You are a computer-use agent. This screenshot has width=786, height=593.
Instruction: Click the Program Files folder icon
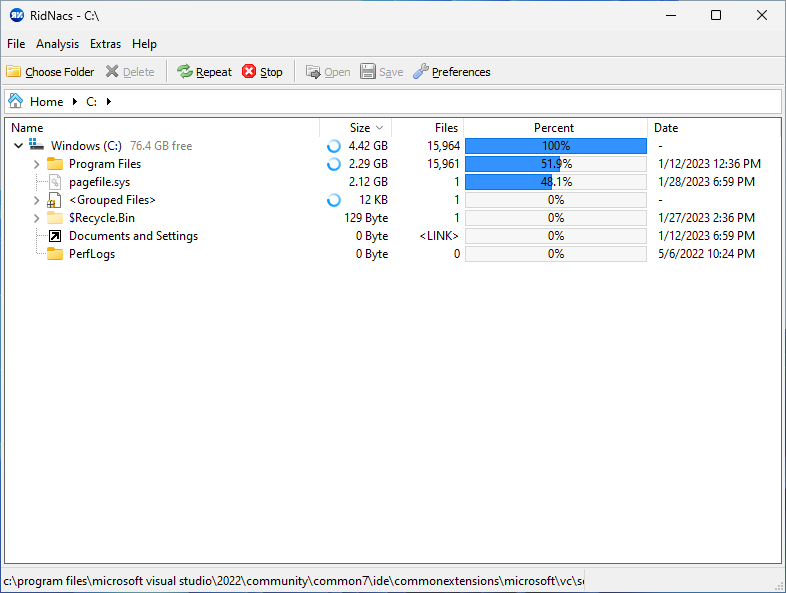[55, 164]
